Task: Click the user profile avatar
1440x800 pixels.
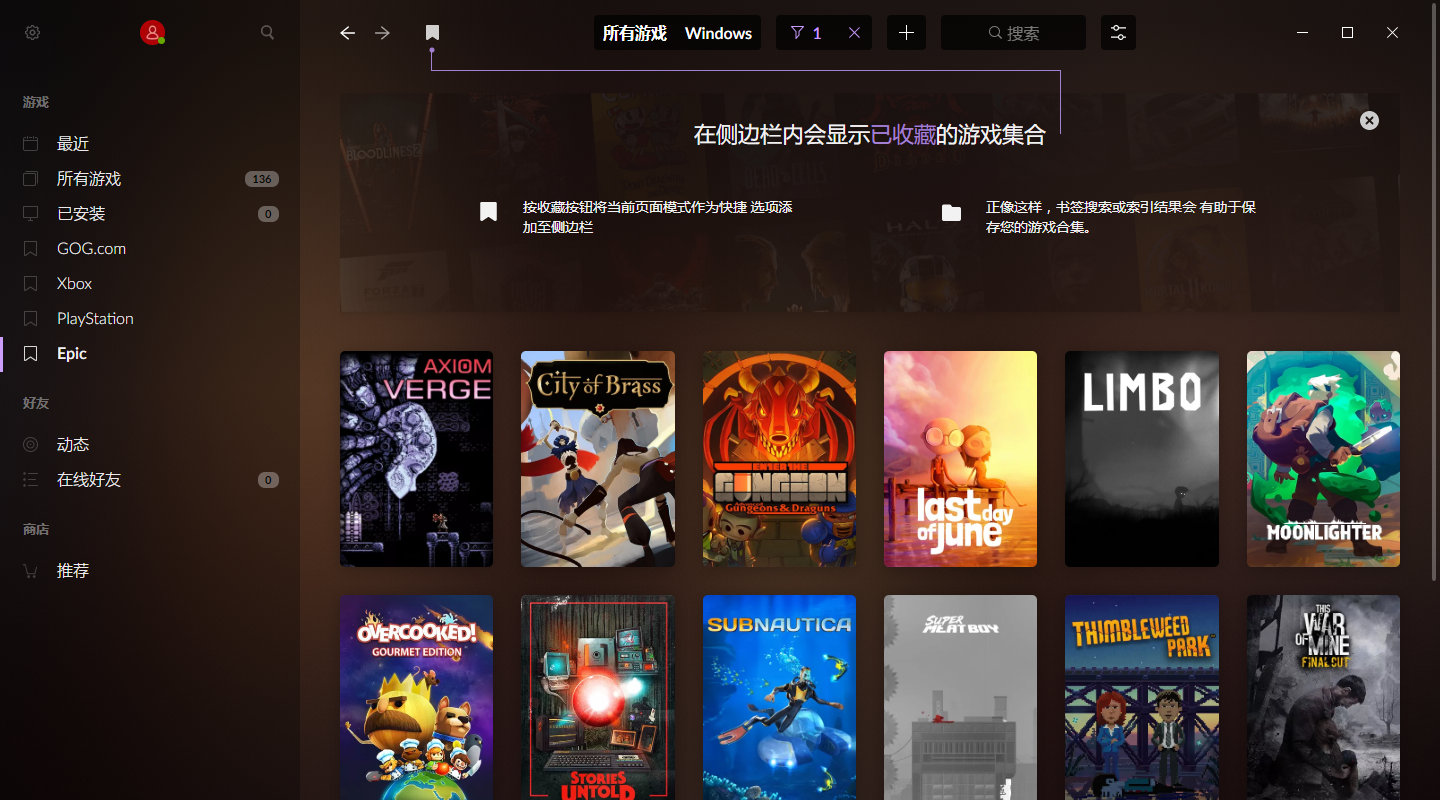Action: tap(152, 32)
